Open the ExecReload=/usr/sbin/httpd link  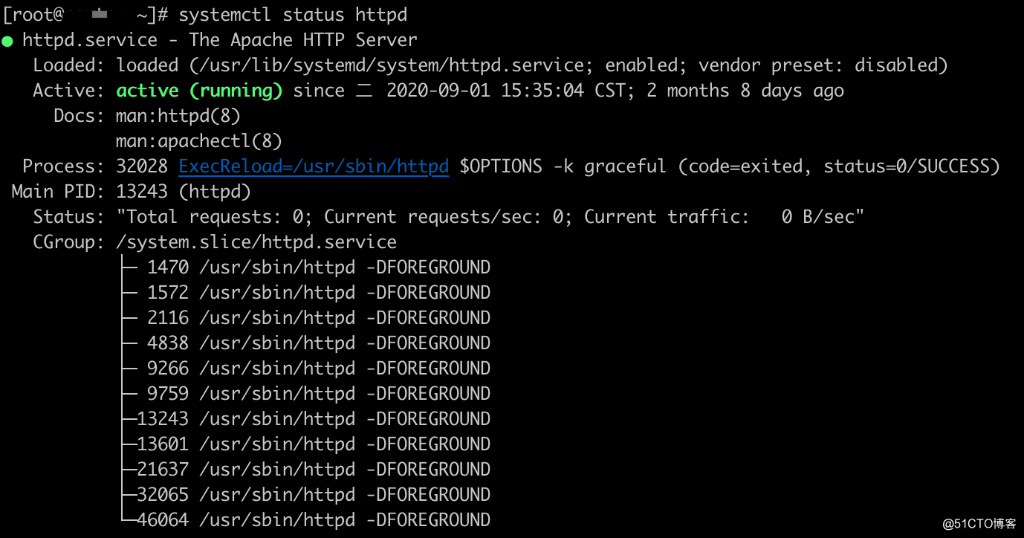[x=313, y=166]
